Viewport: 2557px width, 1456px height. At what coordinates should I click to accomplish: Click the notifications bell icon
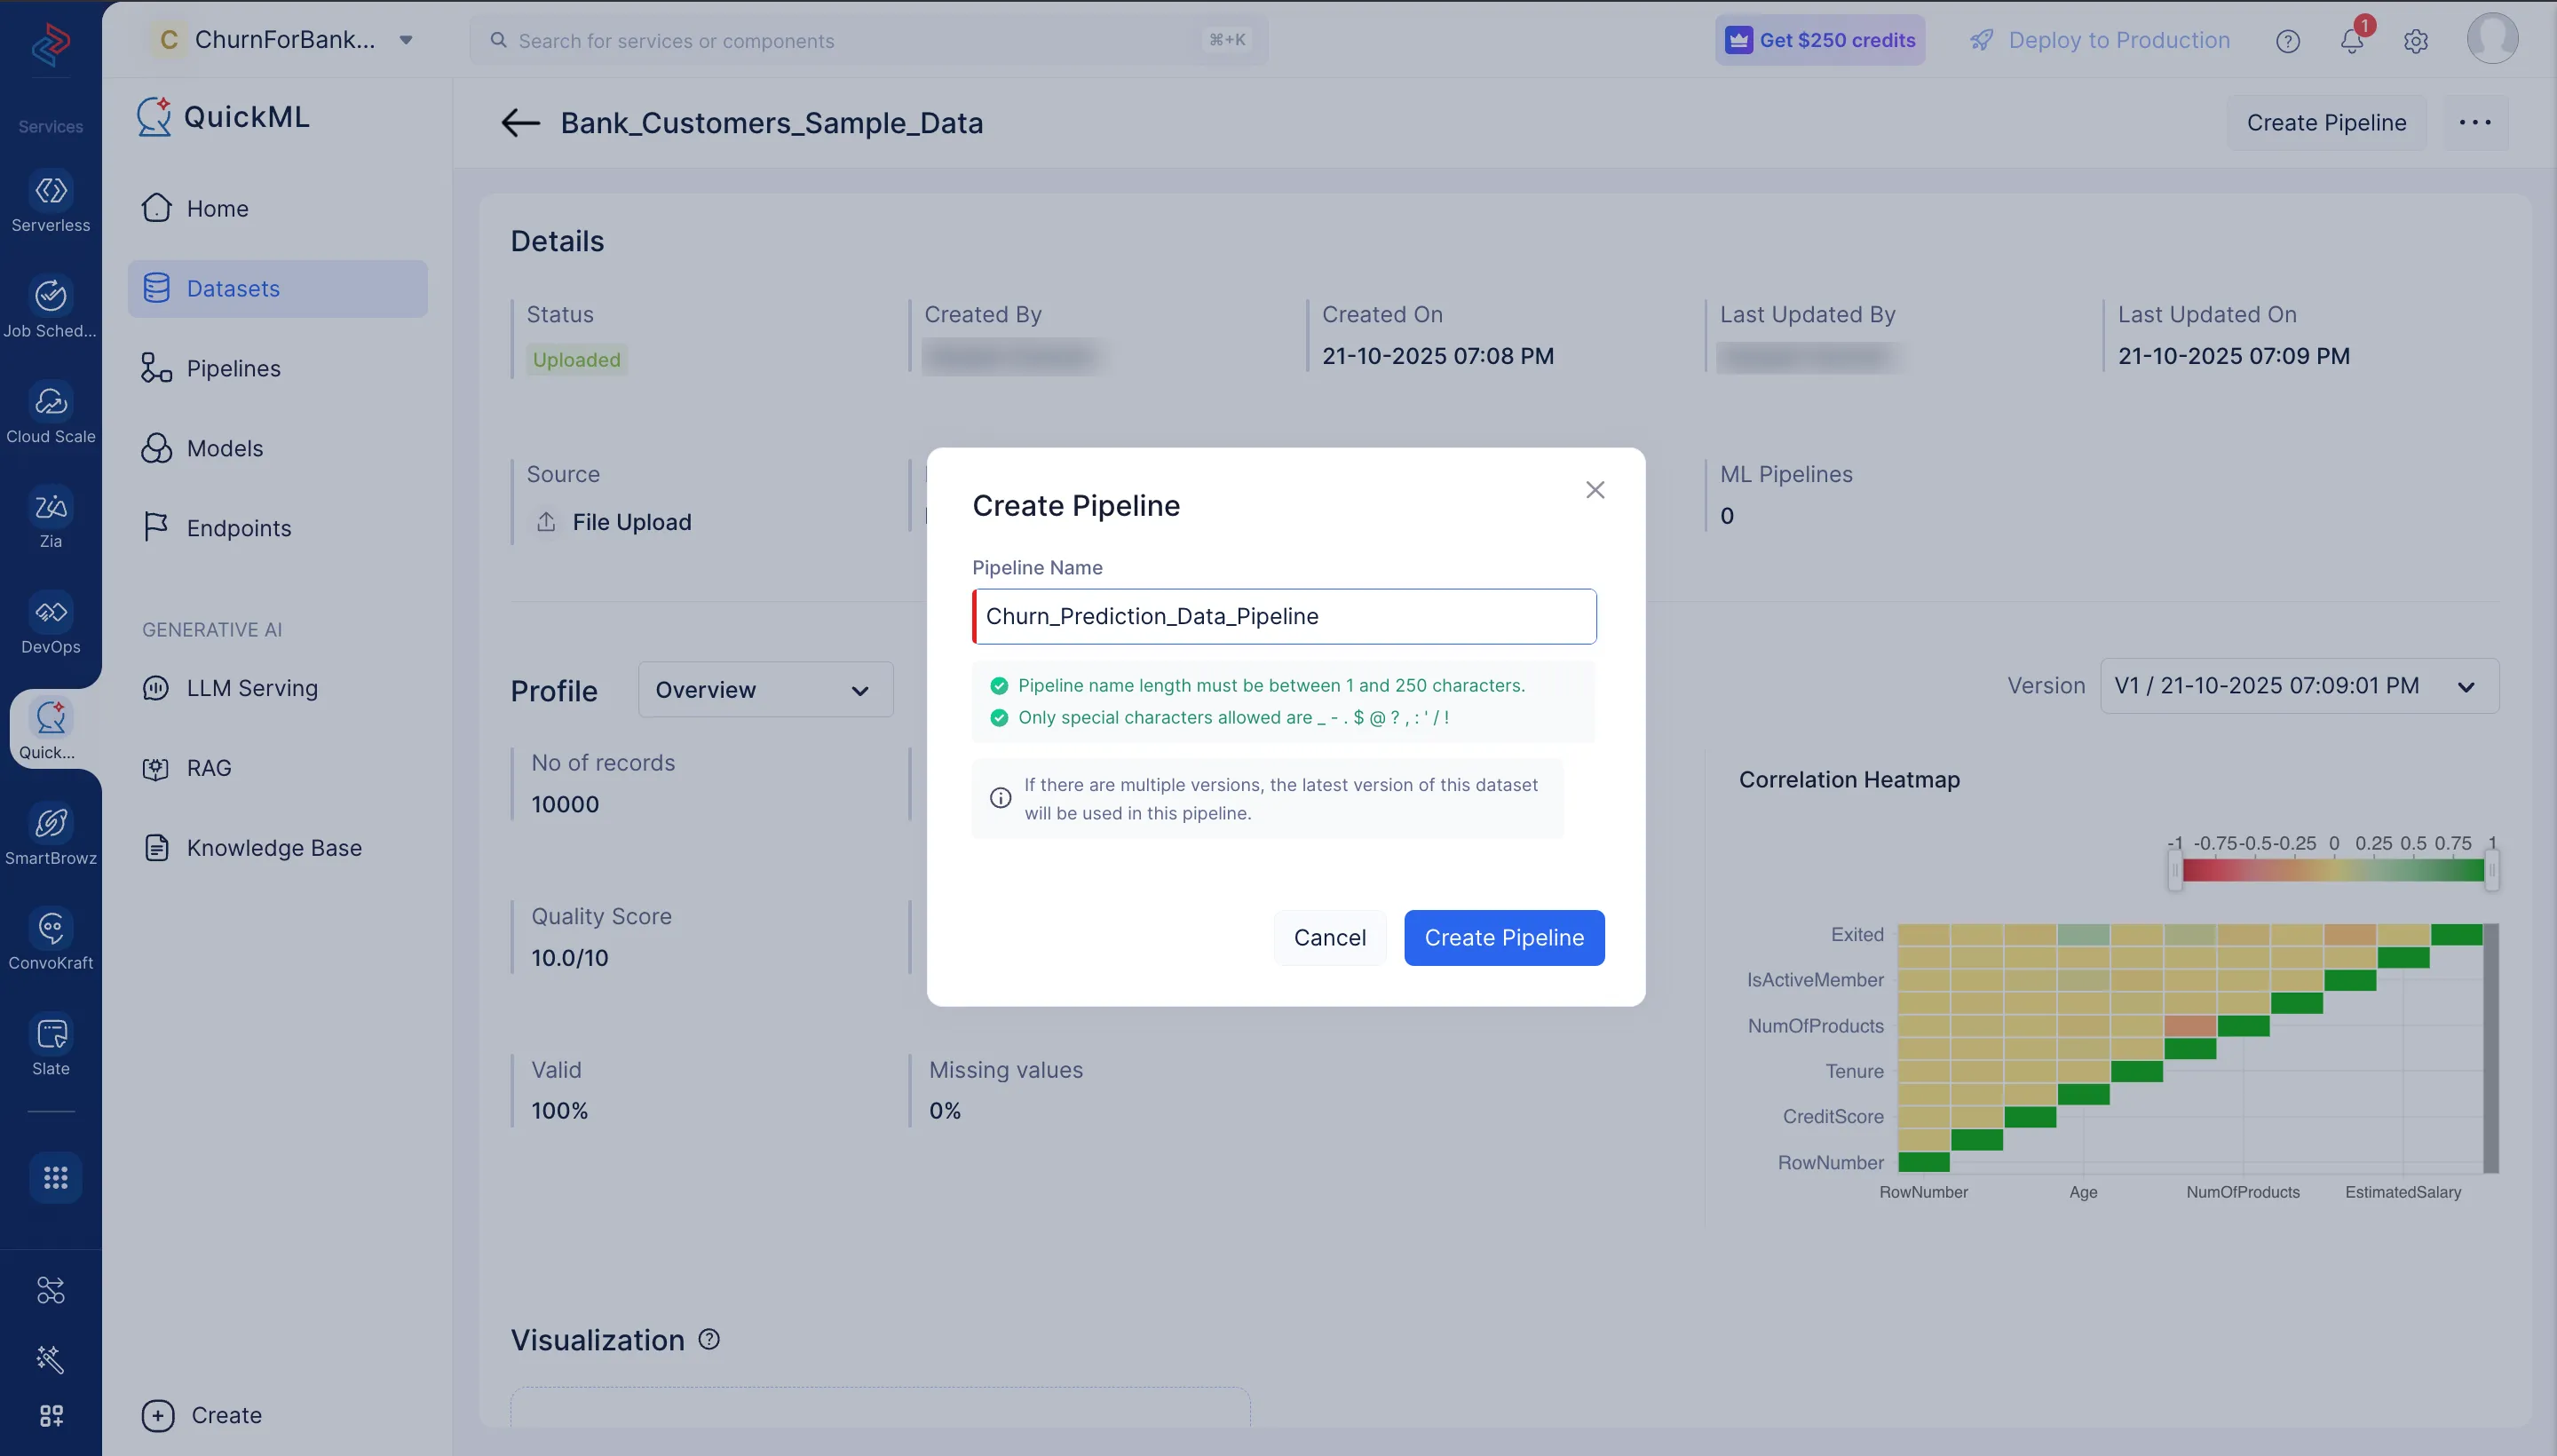click(x=2351, y=41)
